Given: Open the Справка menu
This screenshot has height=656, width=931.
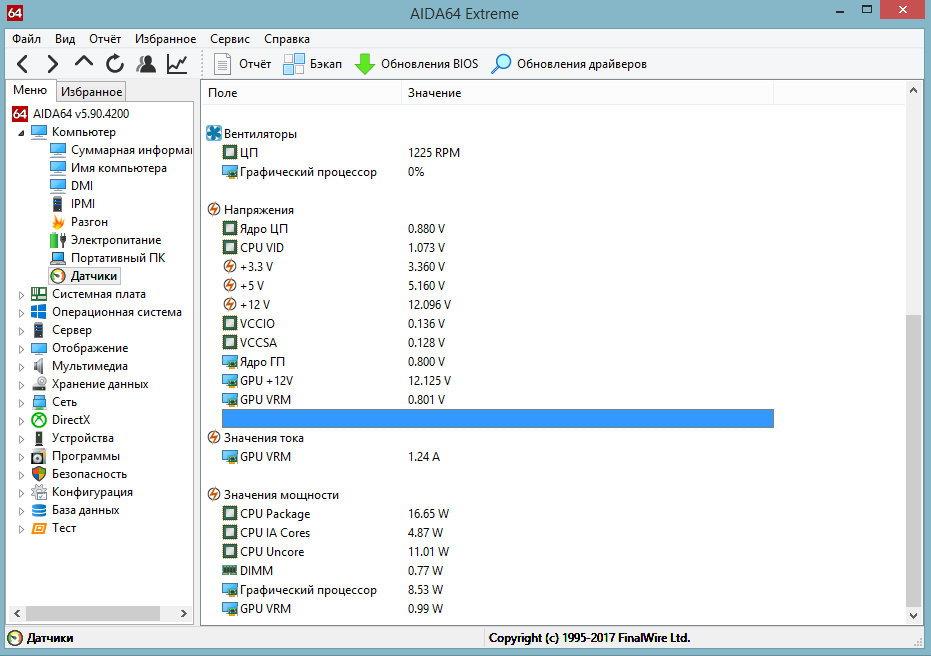Looking at the screenshot, I should coord(287,39).
